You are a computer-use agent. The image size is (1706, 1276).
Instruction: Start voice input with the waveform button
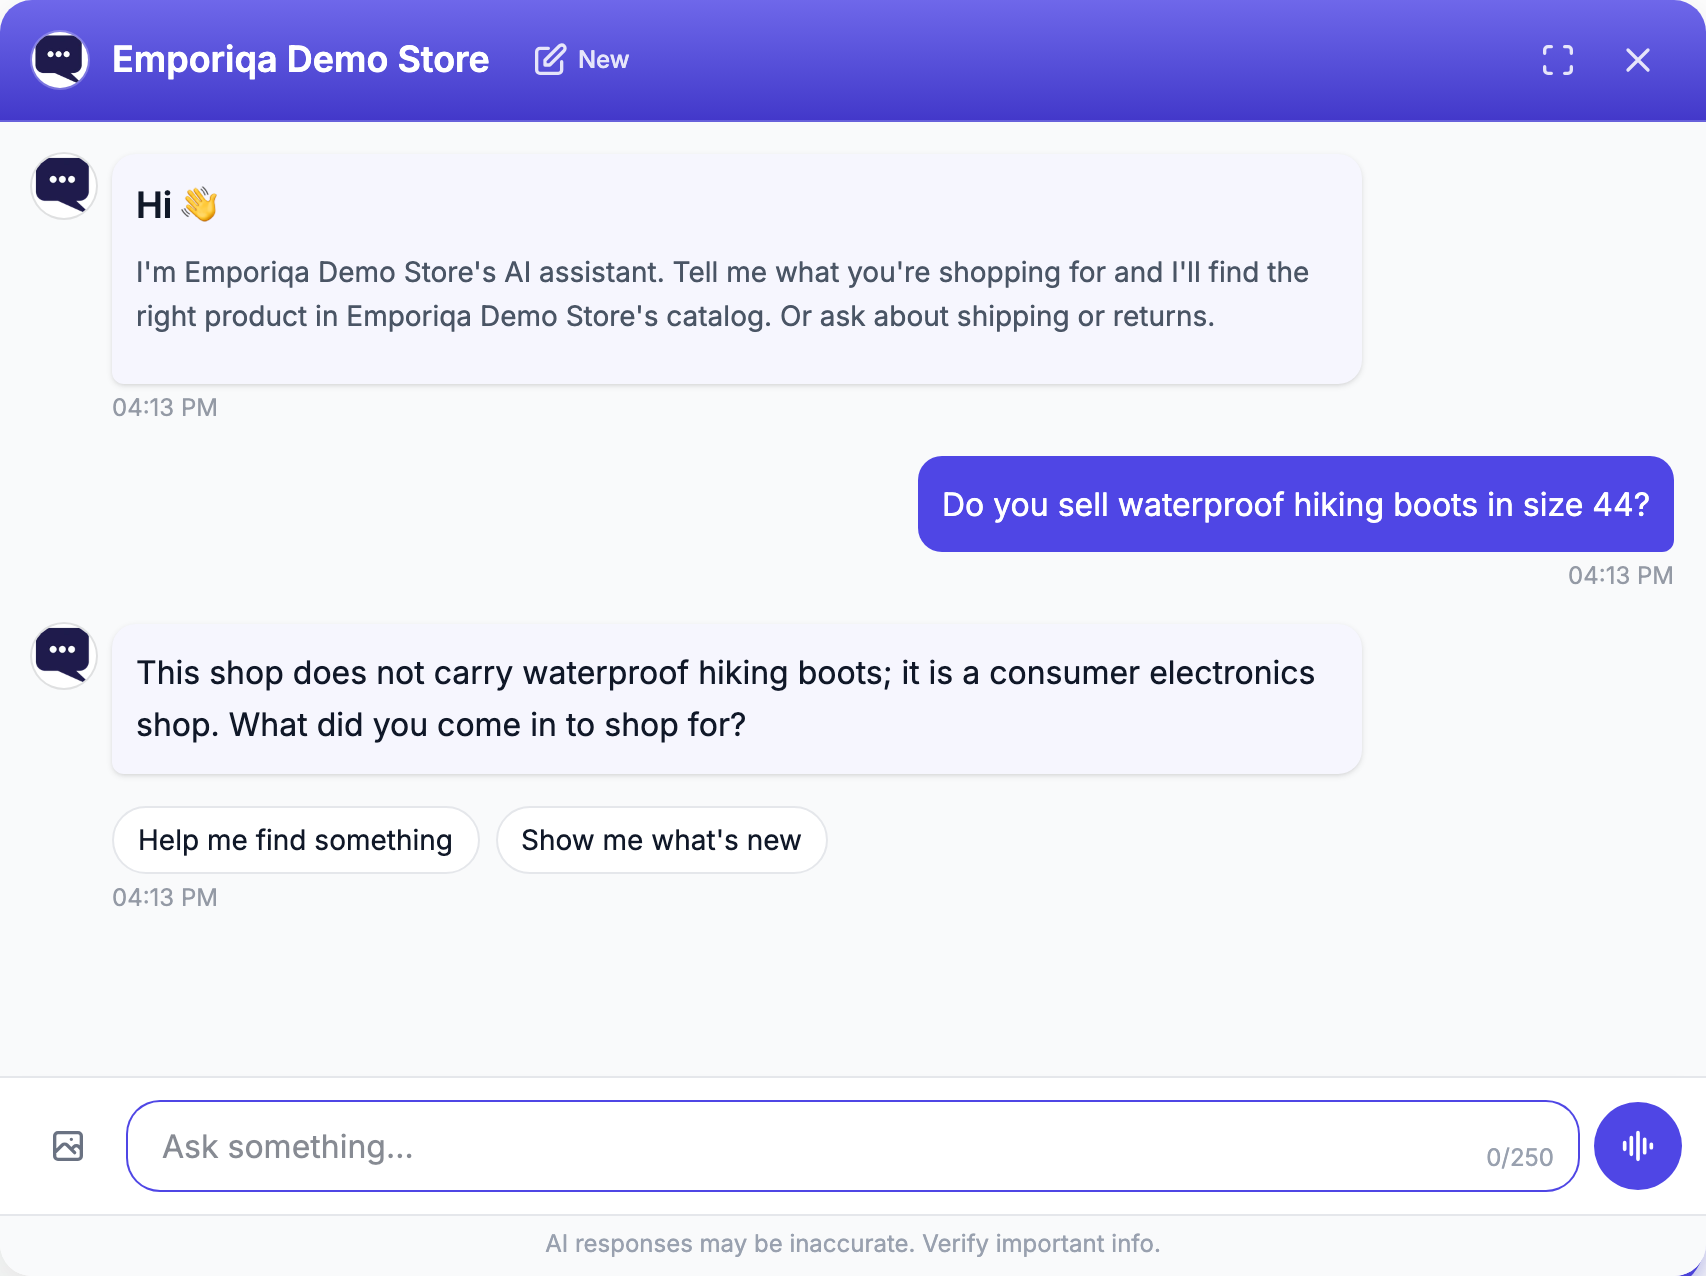click(x=1637, y=1146)
